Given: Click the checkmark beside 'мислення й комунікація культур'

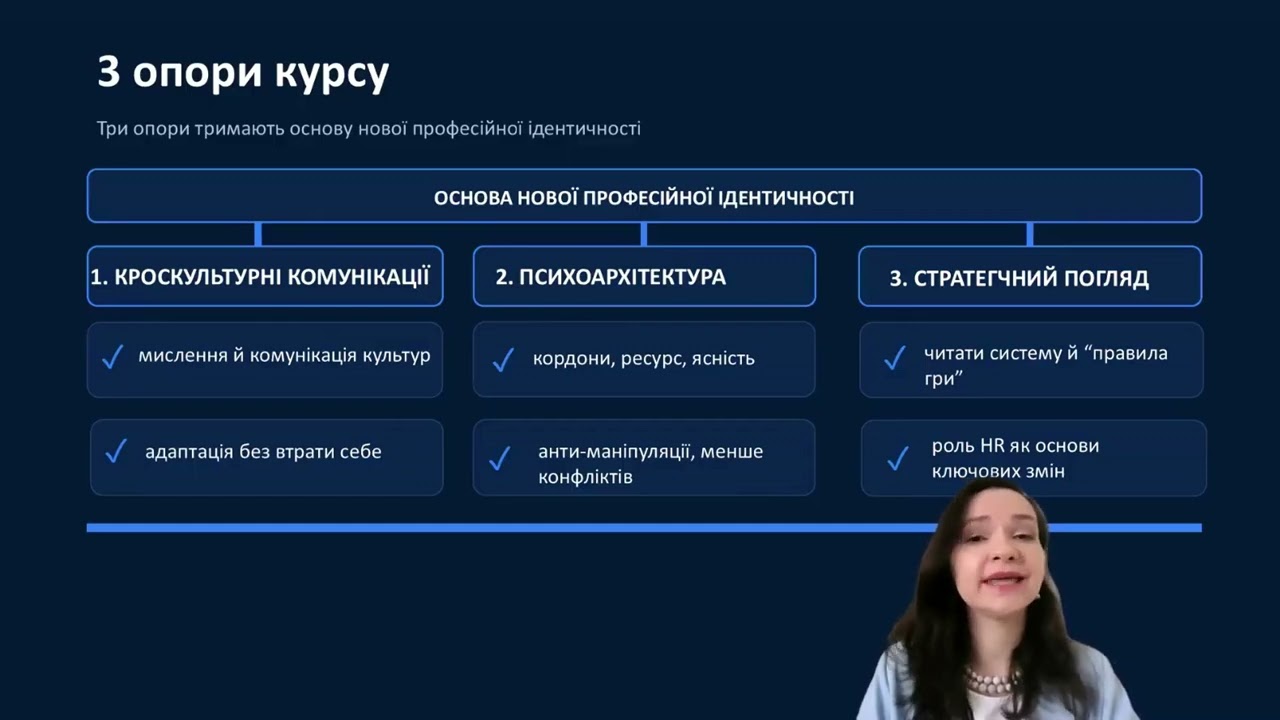Looking at the screenshot, I should click(x=112, y=357).
